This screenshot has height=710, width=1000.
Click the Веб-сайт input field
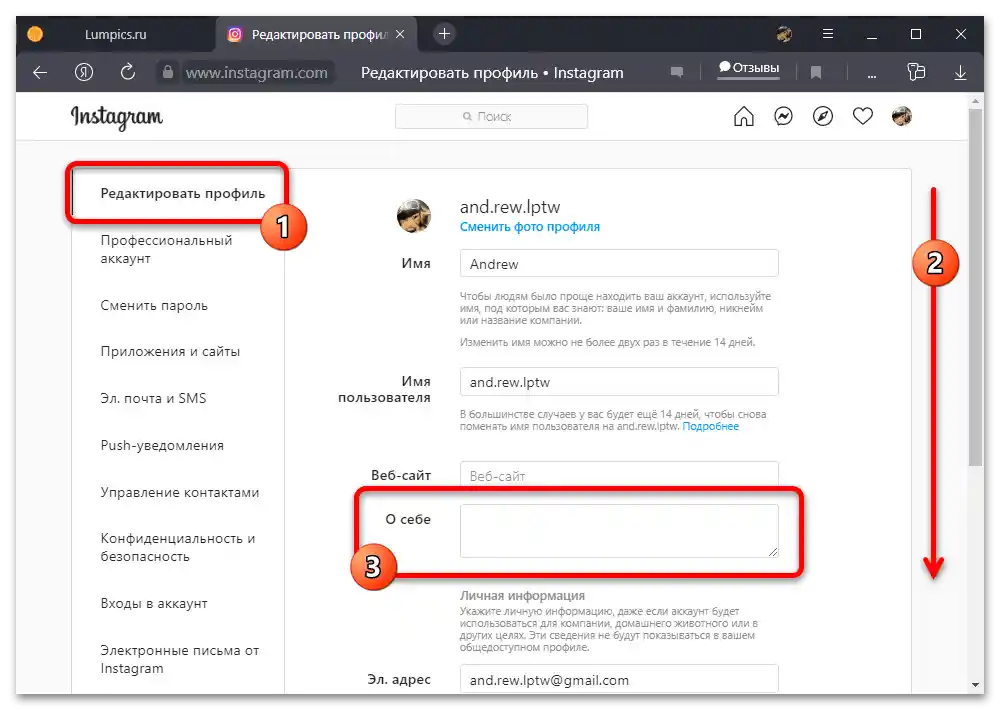coord(619,475)
